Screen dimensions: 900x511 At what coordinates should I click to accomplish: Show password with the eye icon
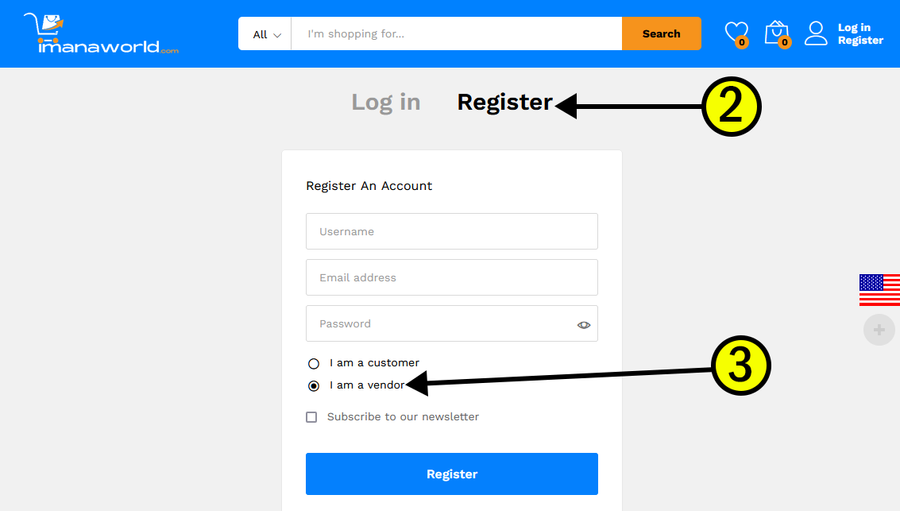(583, 325)
